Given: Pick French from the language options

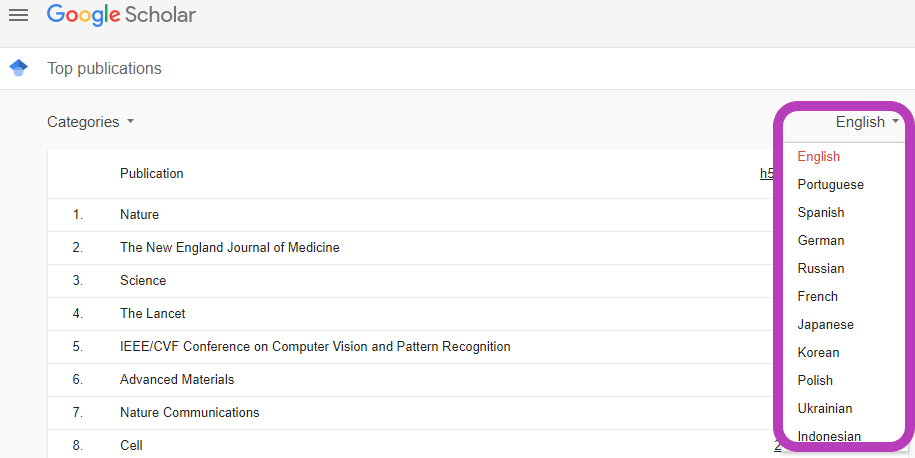Looking at the screenshot, I should pyautogui.click(x=844, y=296).
